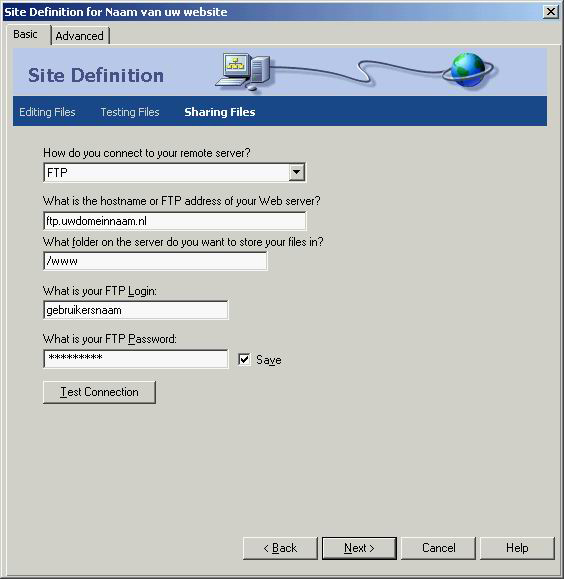
Task: Select the Sharing Files step
Action: 220,112
